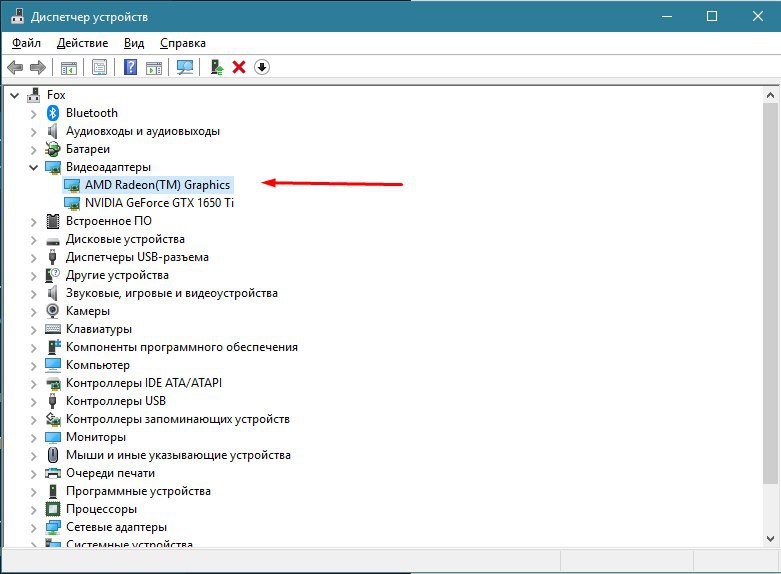Click the Forward arrow toolbar icon

pos(38,67)
